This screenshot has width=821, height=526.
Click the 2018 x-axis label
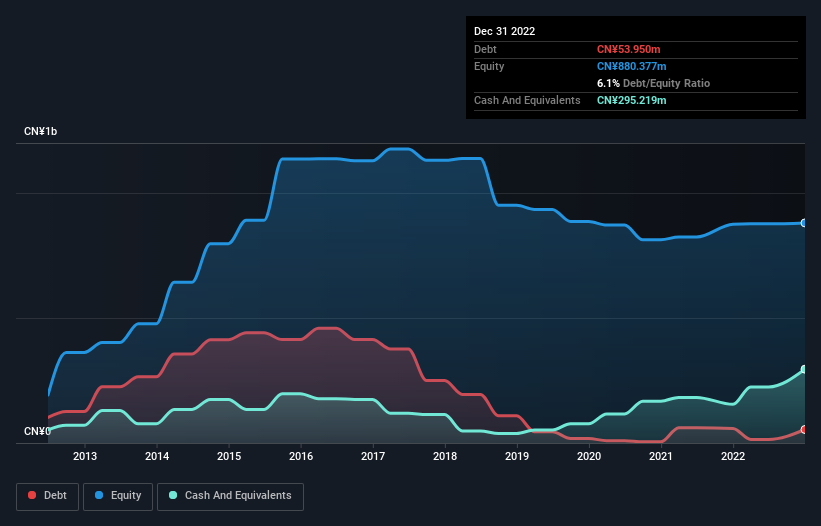coord(445,456)
